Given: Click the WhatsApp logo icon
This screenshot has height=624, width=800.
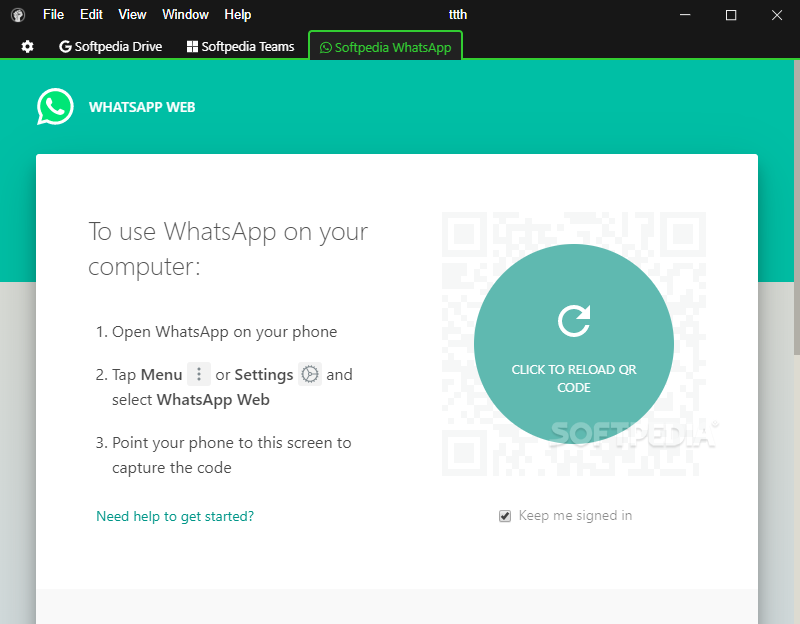Looking at the screenshot, I should pyautogui.click(x=55, y=106).
